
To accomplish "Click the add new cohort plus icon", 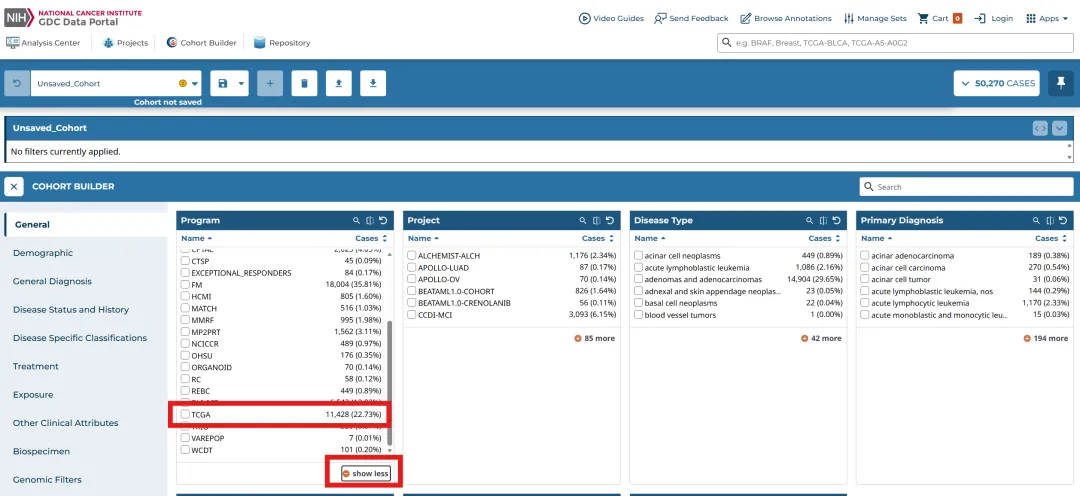I will click(x=270, y=83).
